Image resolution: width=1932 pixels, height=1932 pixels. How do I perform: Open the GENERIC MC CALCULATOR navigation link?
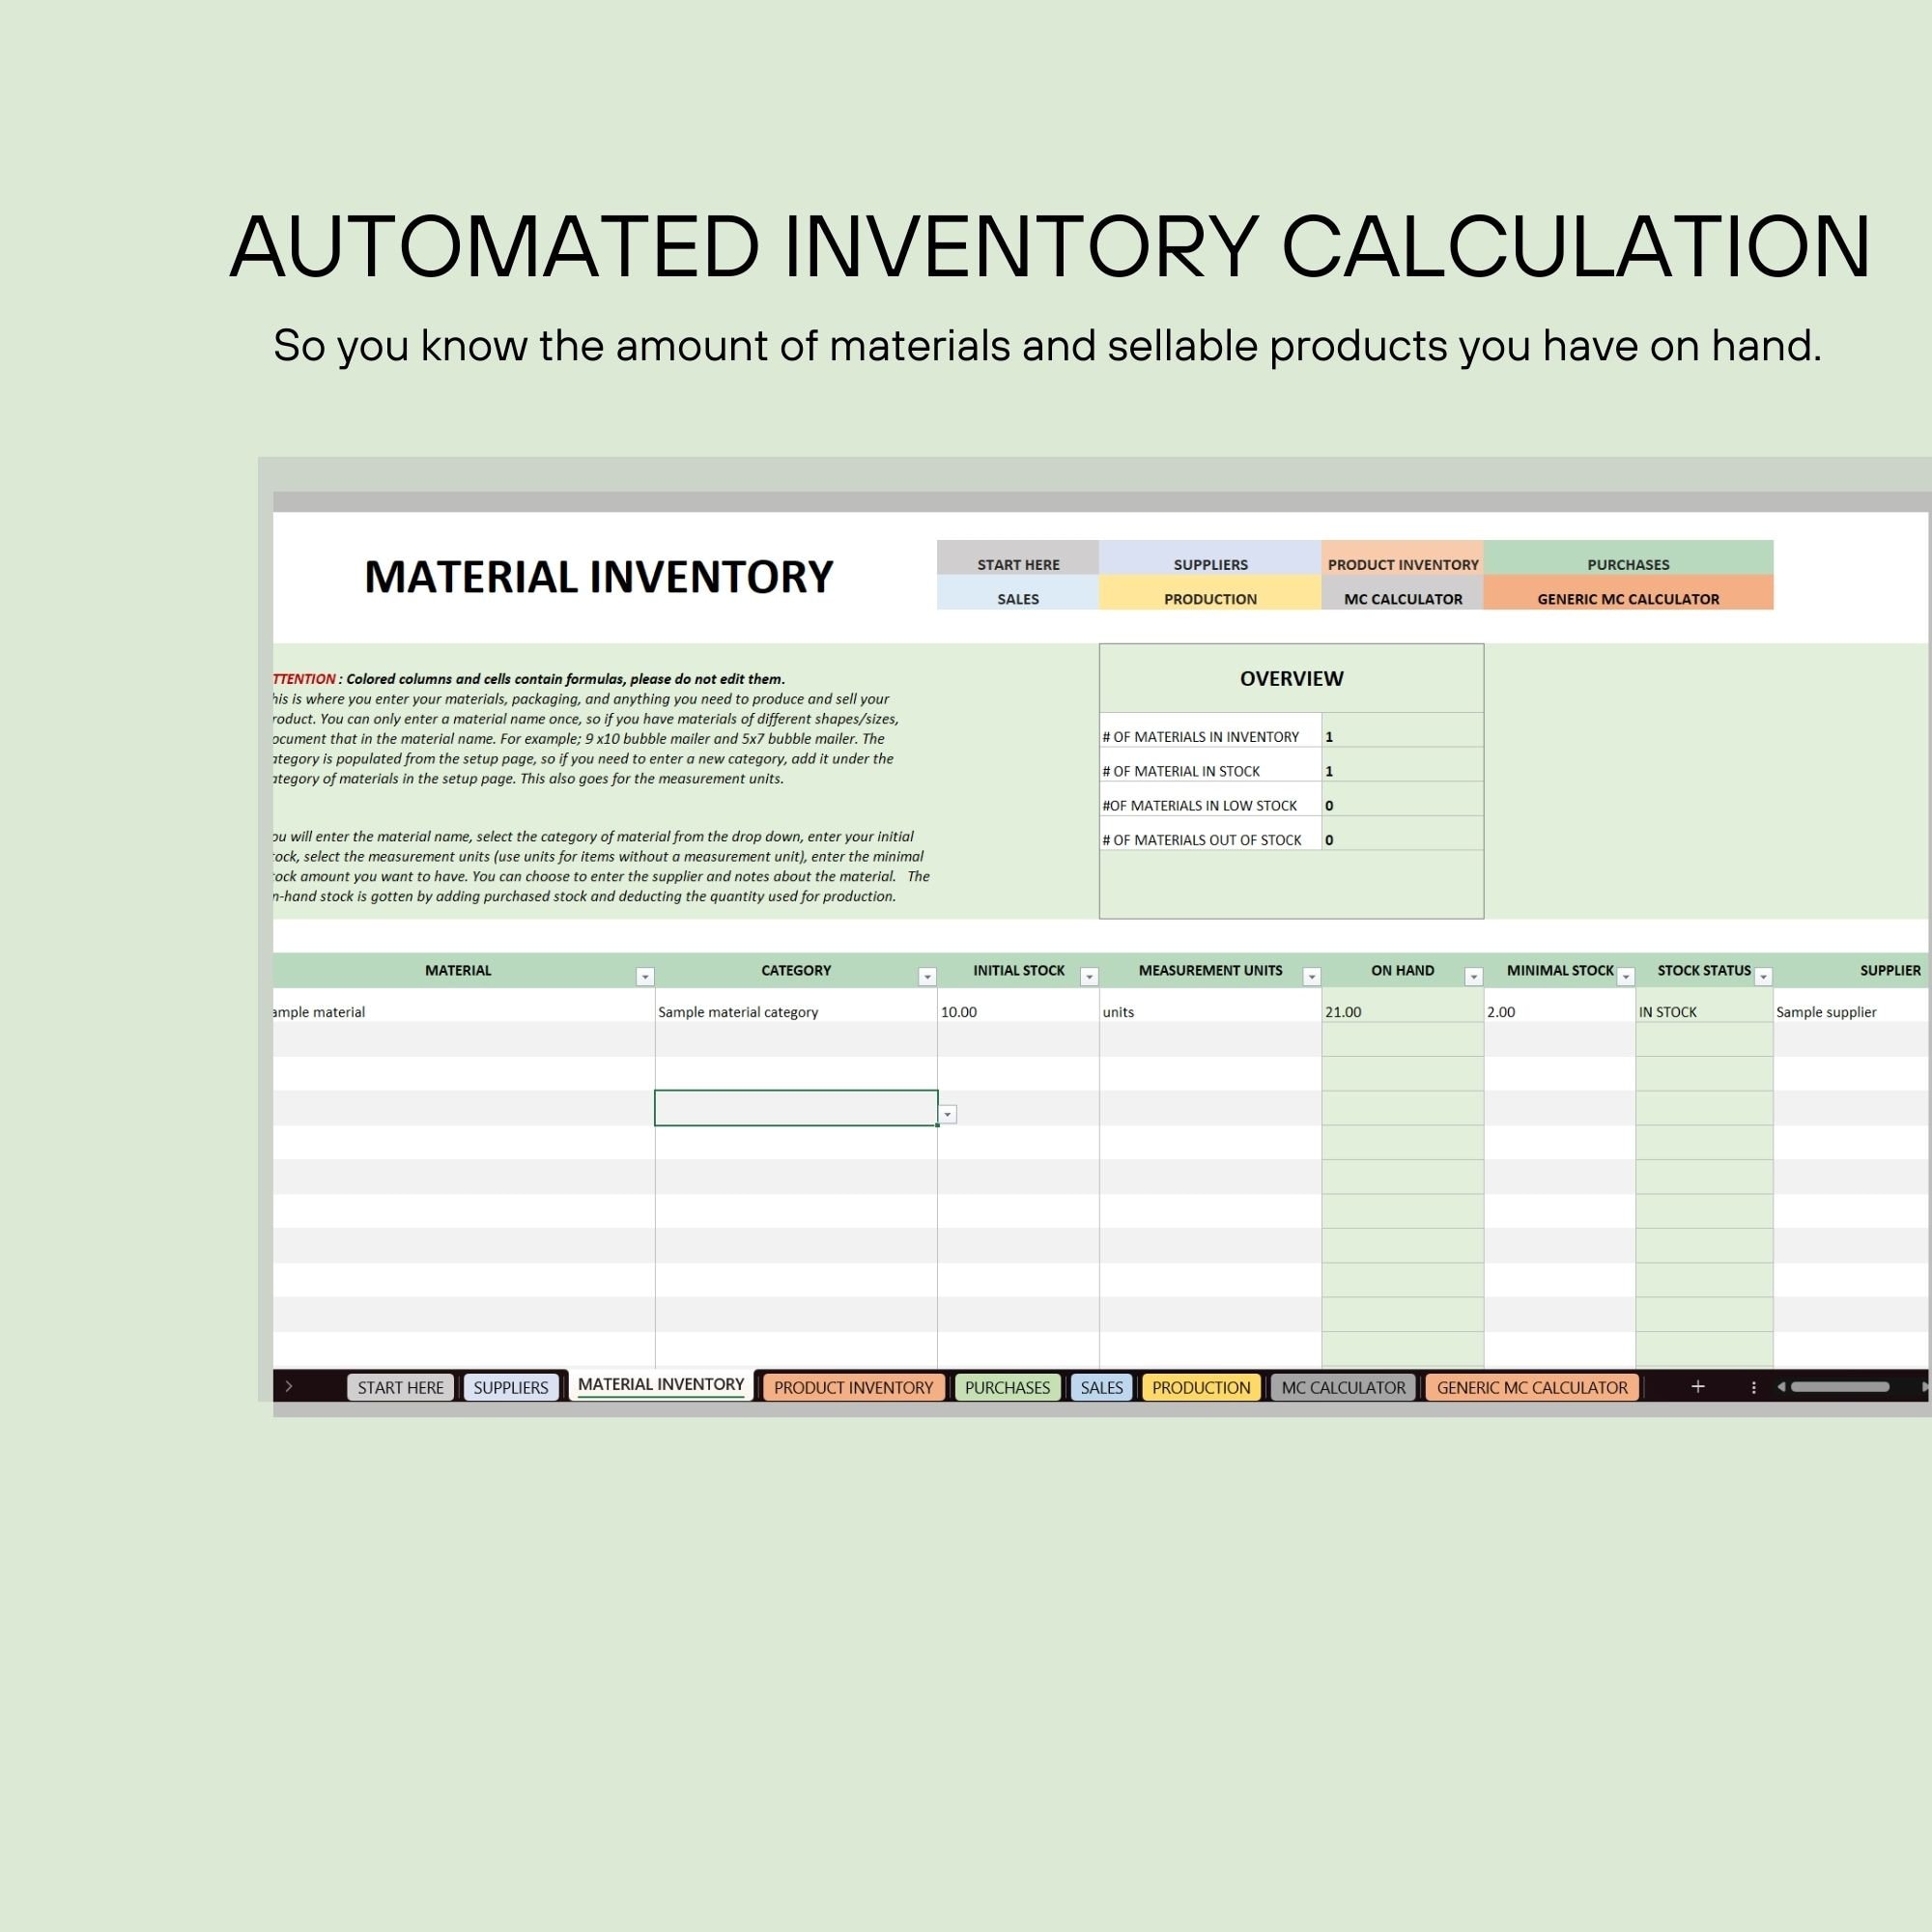(1628, 599)
